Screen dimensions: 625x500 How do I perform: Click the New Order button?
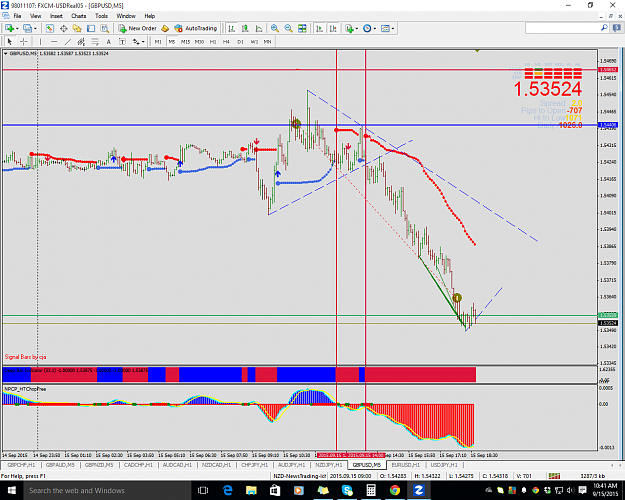tap(138, 28)
